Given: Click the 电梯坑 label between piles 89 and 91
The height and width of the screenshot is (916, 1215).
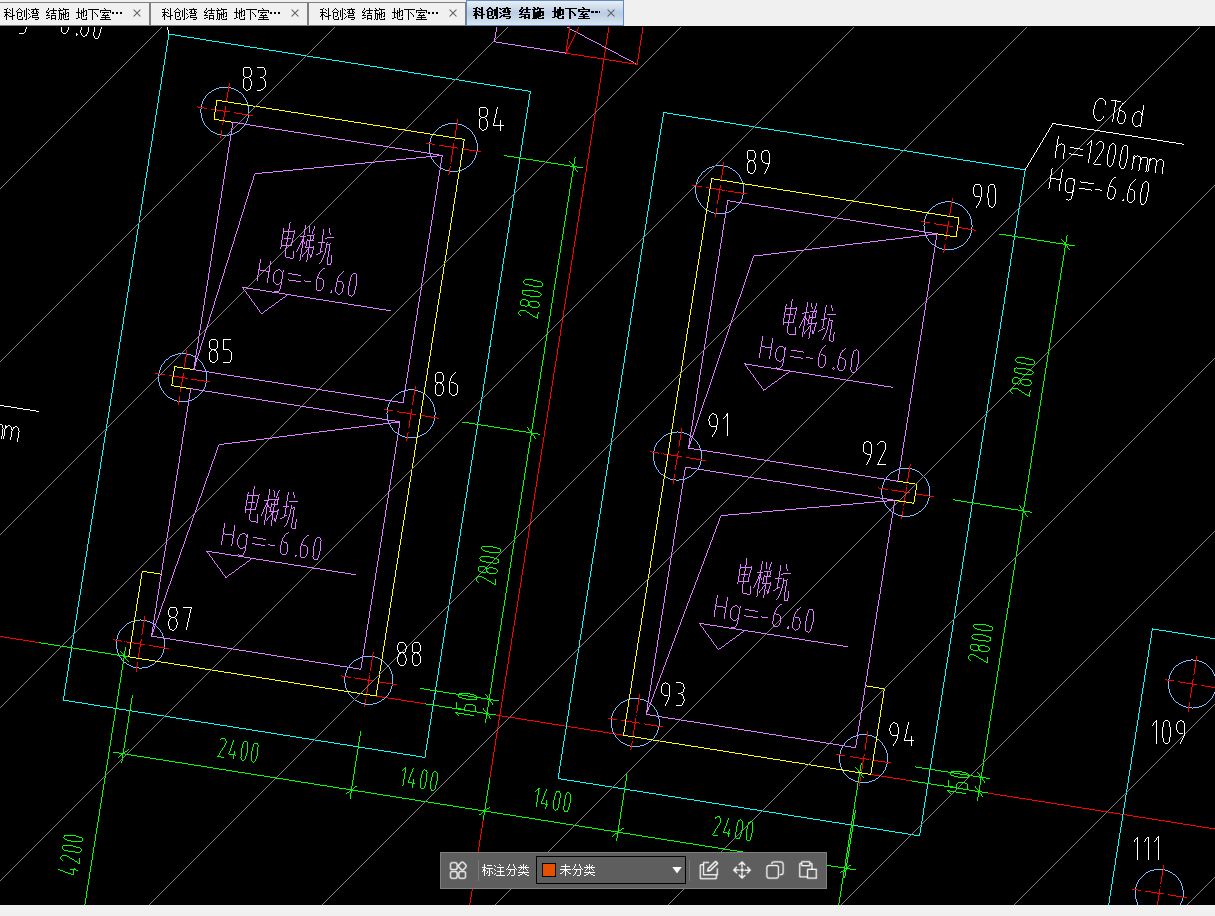Looking at the screenshot, I should click(808, 319).
